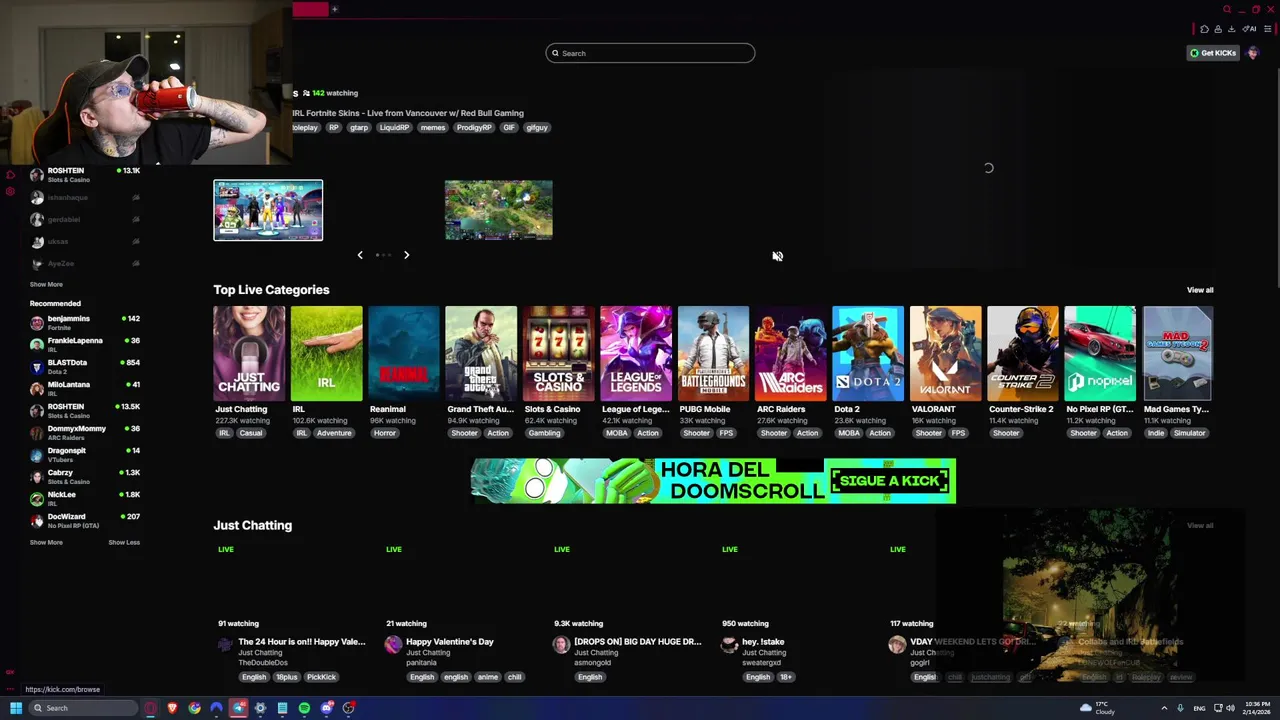Click the Horror tag under Reanimal
Screen dimensions: 1280x720
(385, 433)
